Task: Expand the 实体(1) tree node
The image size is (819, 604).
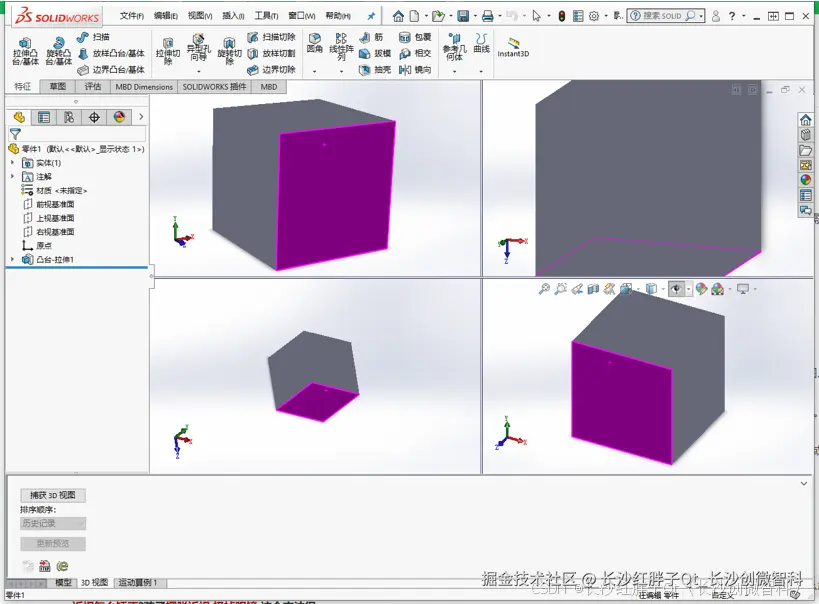Action: [11, 163]
